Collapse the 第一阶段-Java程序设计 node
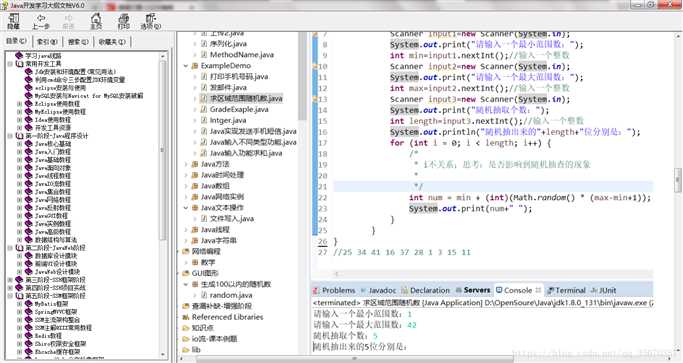This screenshot has width=683, height=363. coord(10,136)
